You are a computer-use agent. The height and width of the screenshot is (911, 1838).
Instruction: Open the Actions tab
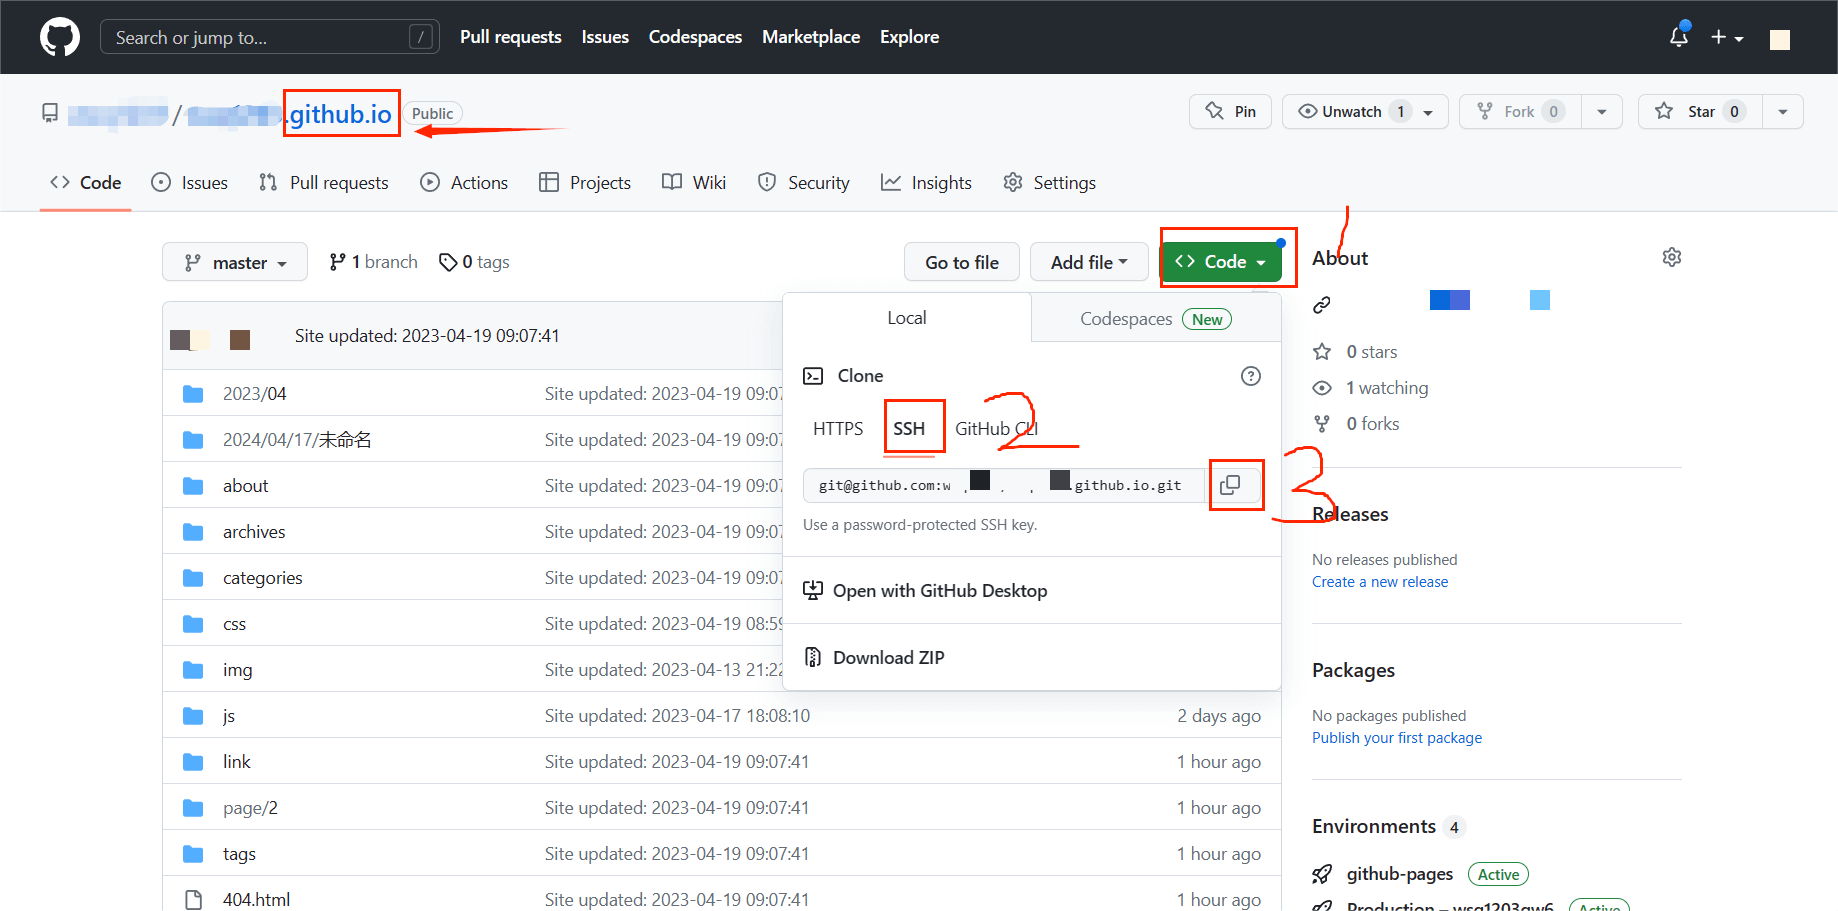464,182
